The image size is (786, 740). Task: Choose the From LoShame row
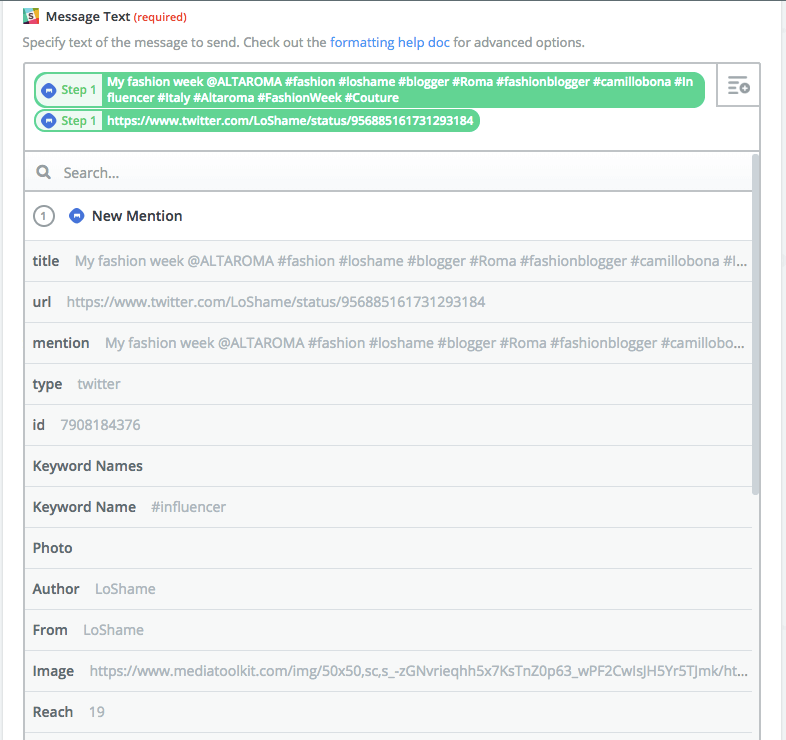388,630
